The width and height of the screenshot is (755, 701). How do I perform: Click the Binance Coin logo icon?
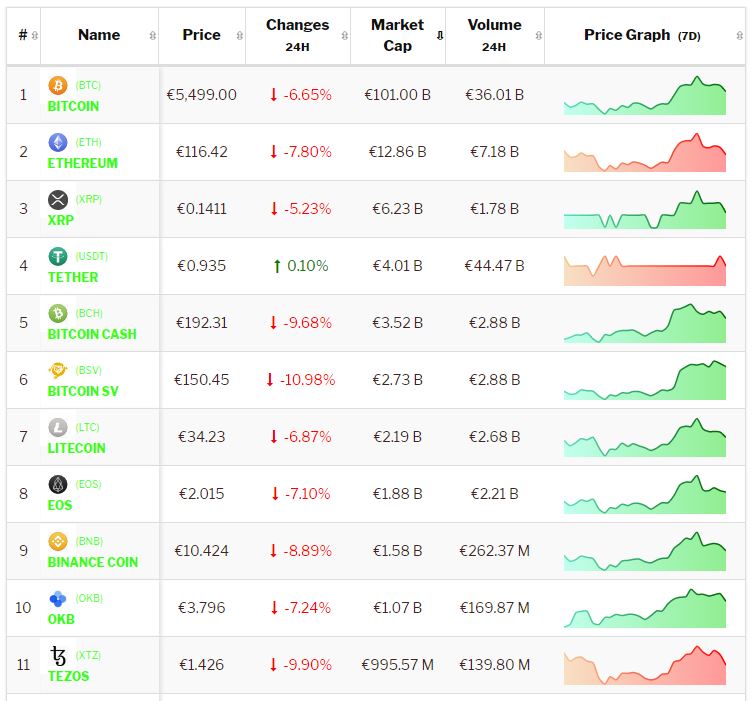58,542
